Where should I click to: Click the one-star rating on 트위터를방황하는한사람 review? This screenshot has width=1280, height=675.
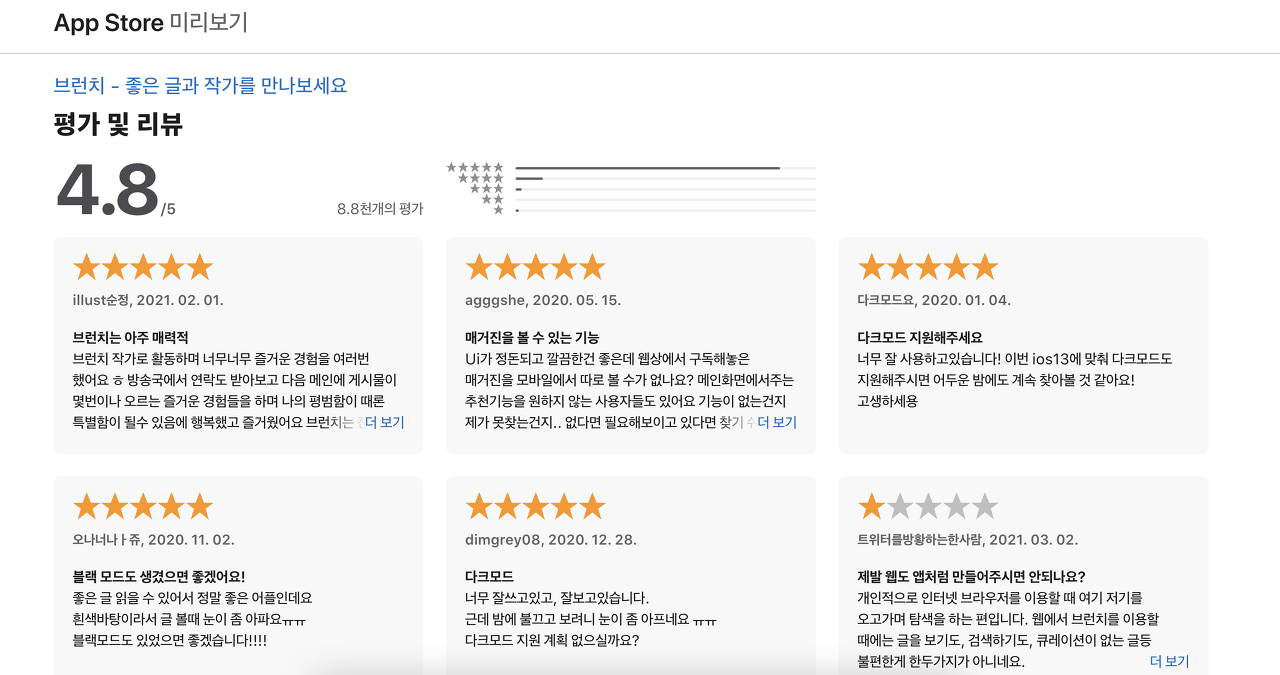(928, 506)
